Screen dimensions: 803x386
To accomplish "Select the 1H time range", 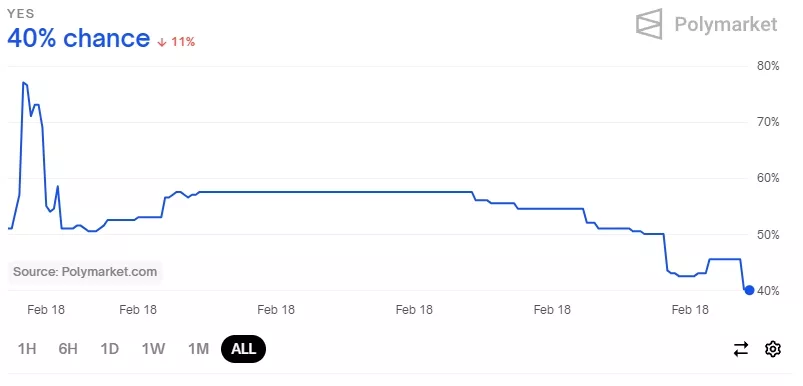I will (x=27, y=349).
